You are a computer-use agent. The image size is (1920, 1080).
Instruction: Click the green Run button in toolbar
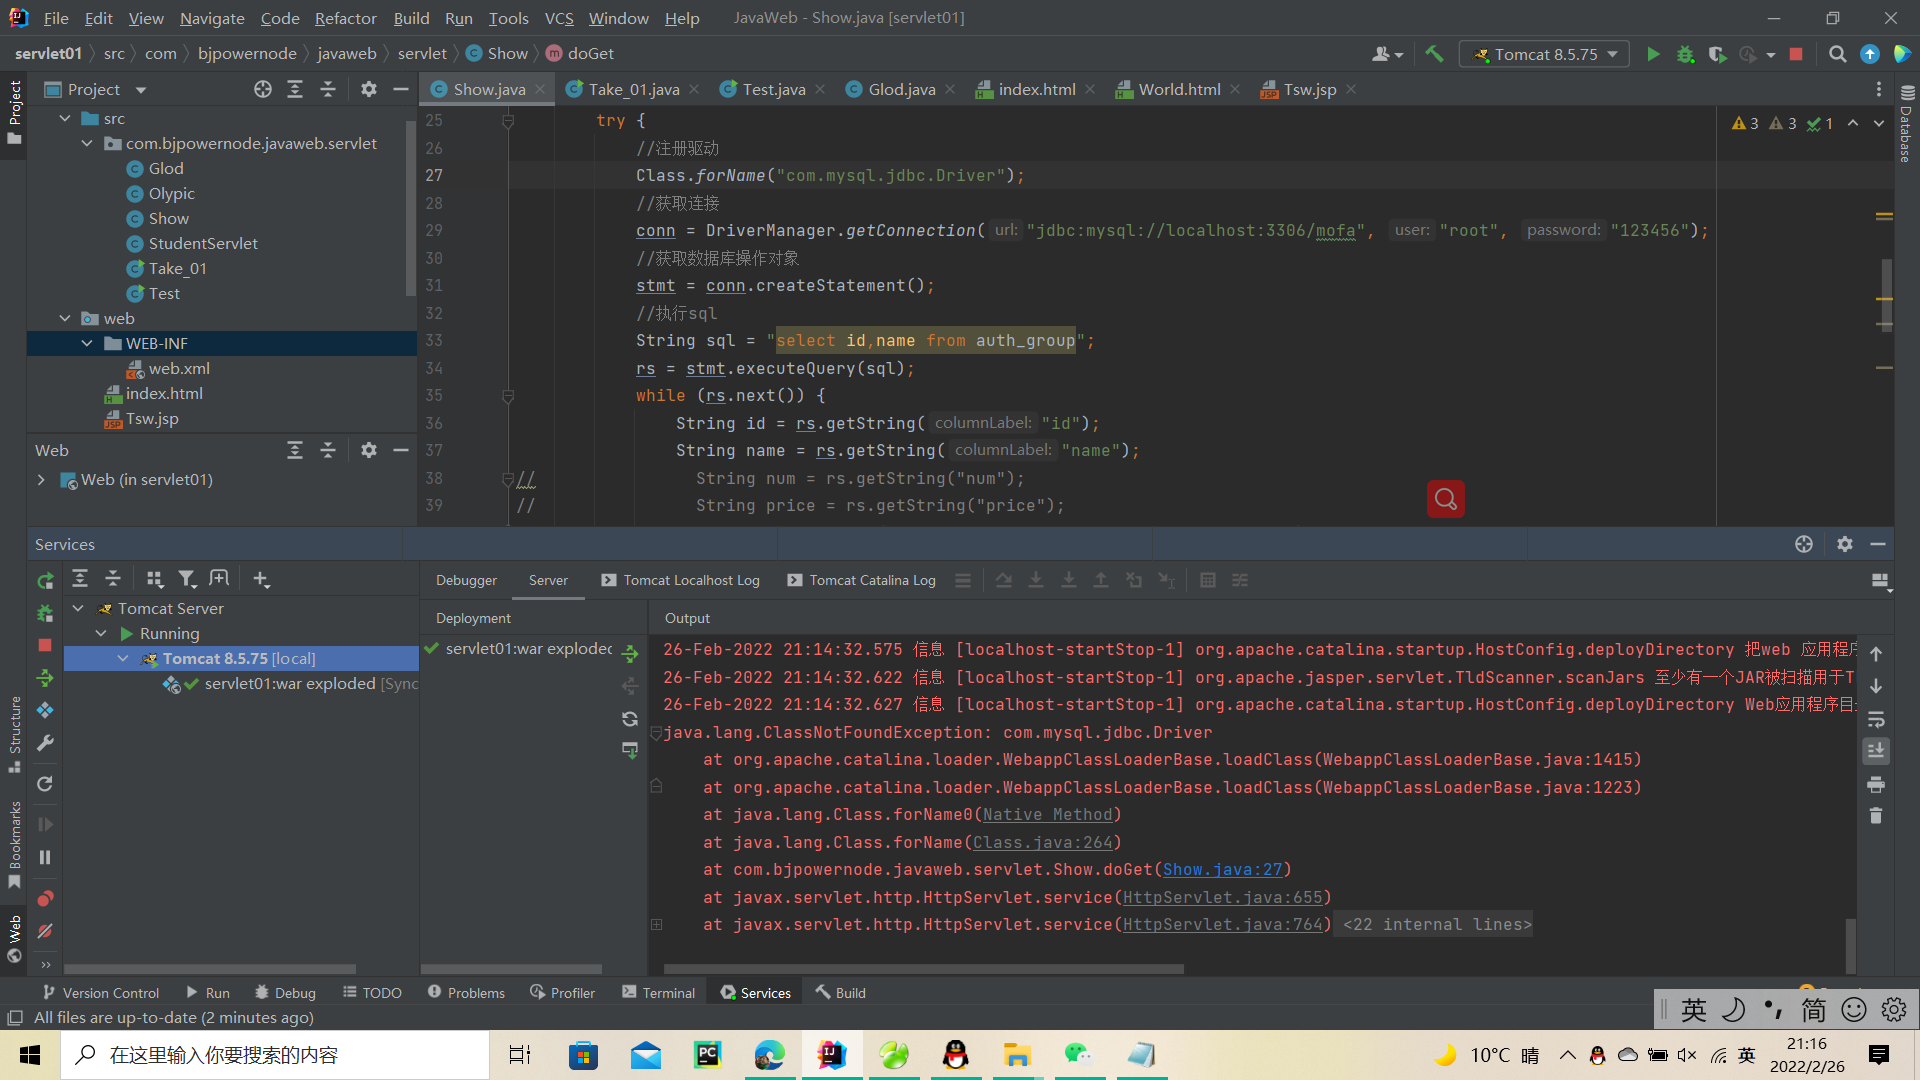1653,54
